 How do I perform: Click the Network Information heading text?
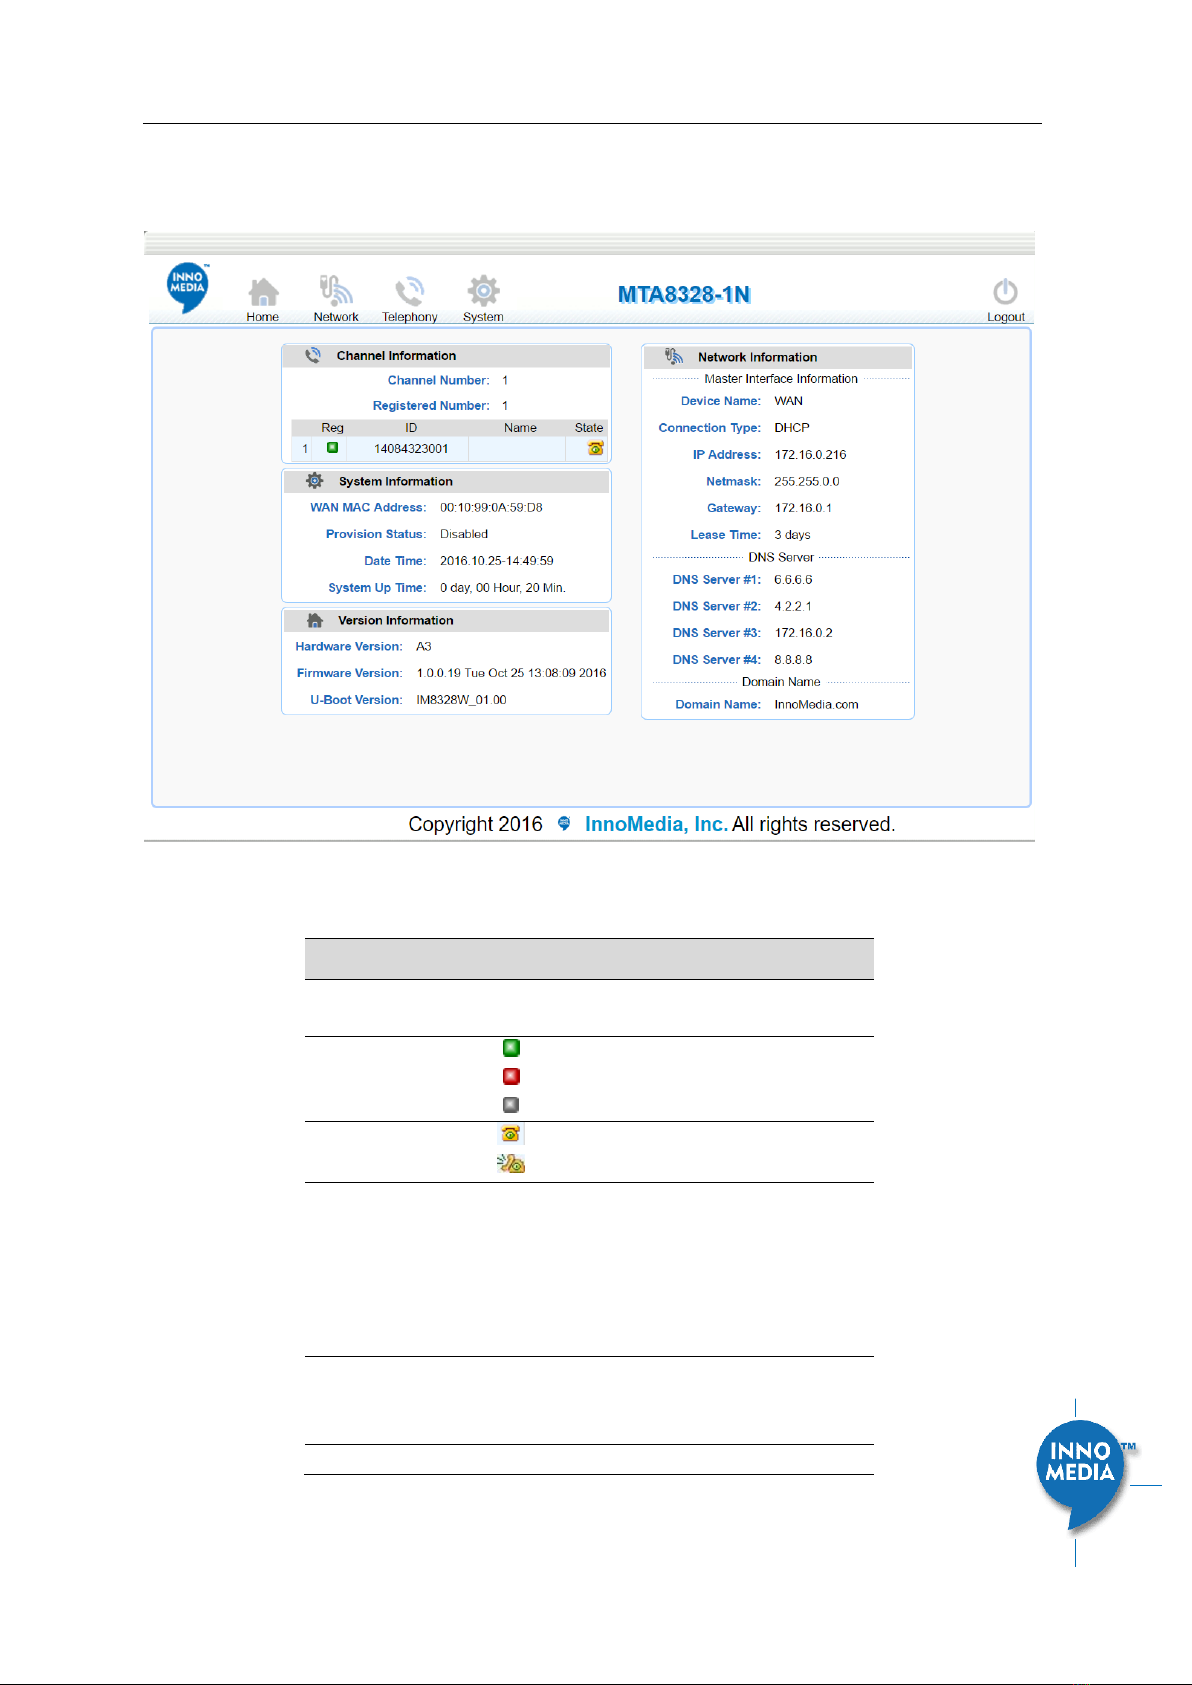(x=757, y=357)
